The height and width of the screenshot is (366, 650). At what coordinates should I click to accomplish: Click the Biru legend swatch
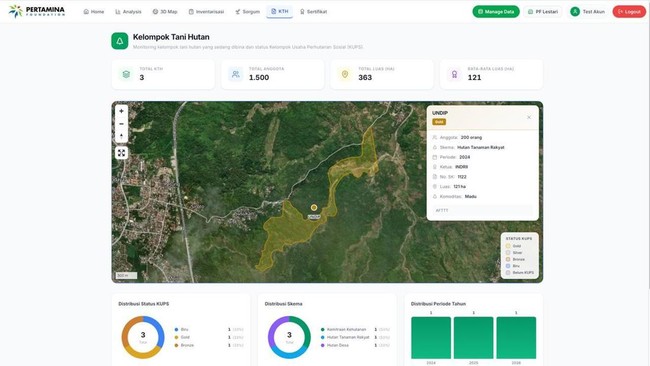(508, 266)
